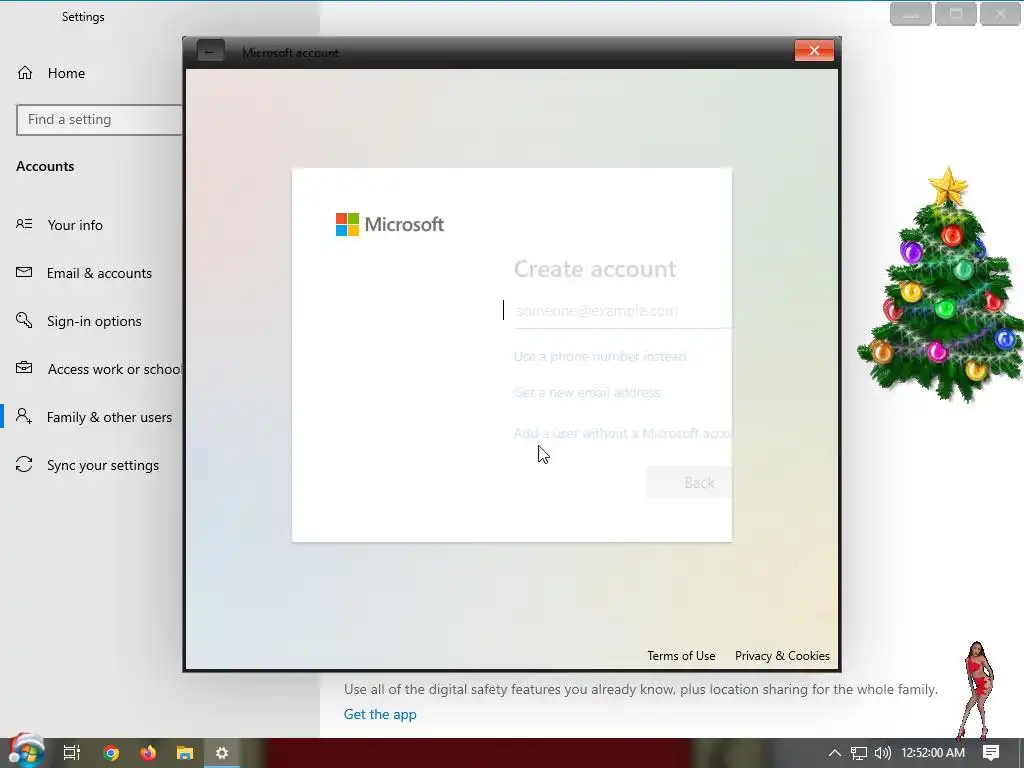Screen dimensions: 1024x768
Task: Click Get the app link
Action: [379, 714]
